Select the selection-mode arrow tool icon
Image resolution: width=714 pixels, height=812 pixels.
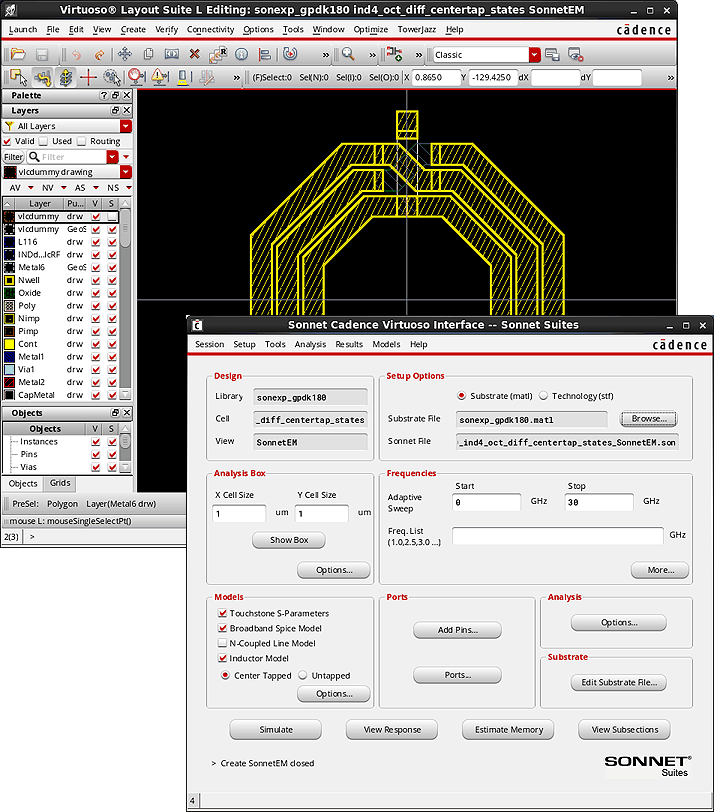(x=19, y=78)
